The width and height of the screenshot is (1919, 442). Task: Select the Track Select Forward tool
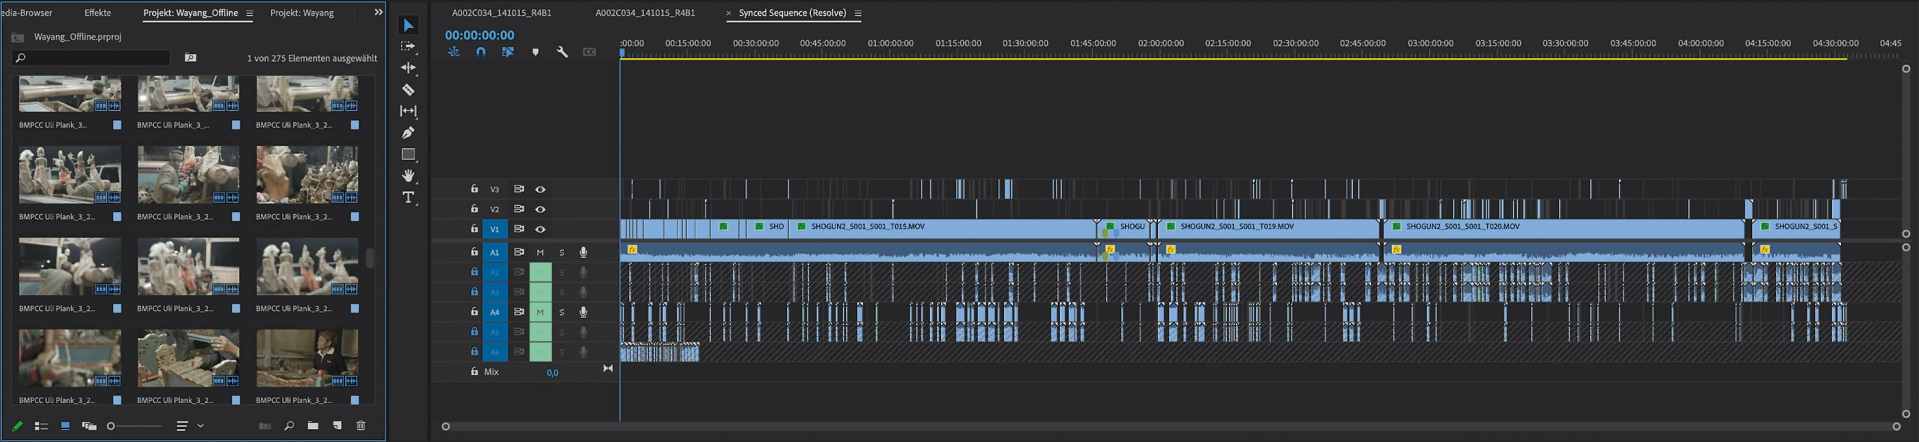click(408, 46)
